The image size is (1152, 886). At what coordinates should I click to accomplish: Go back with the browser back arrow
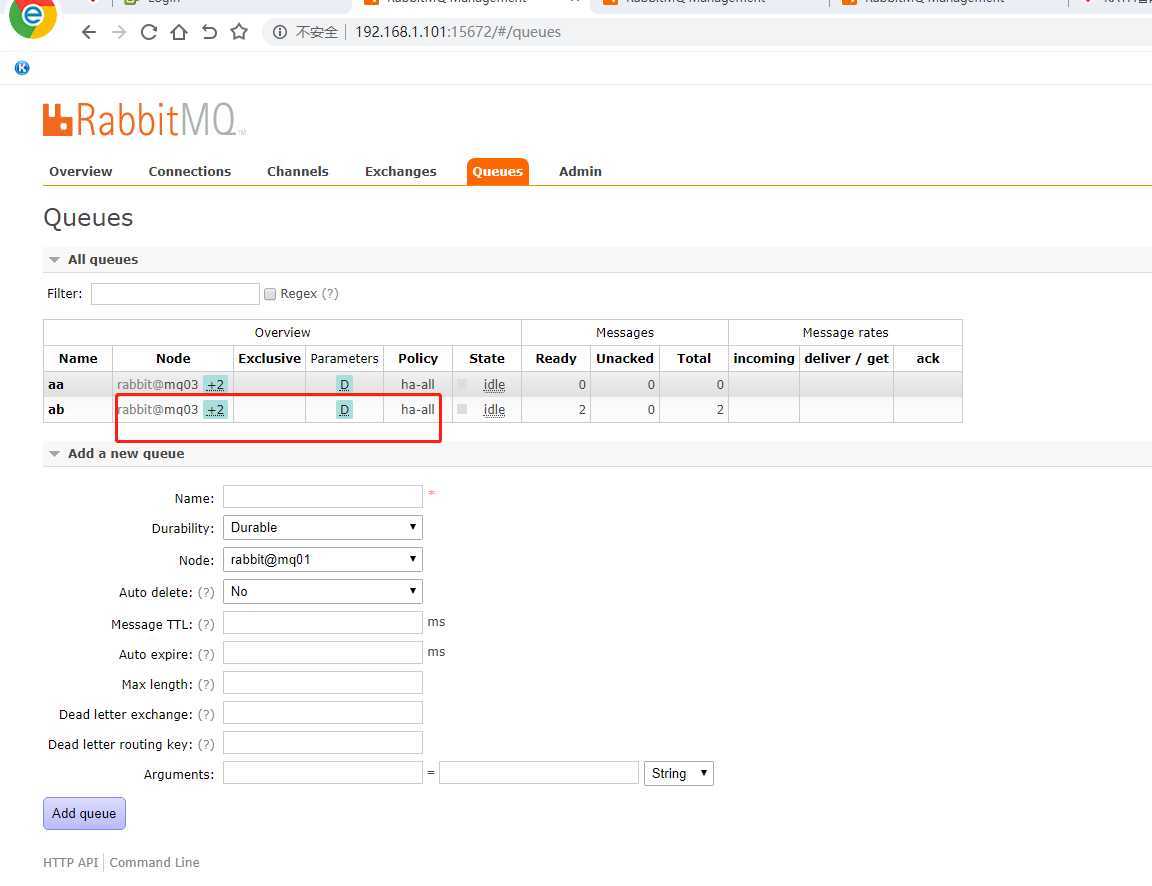[x=89, y=32]
